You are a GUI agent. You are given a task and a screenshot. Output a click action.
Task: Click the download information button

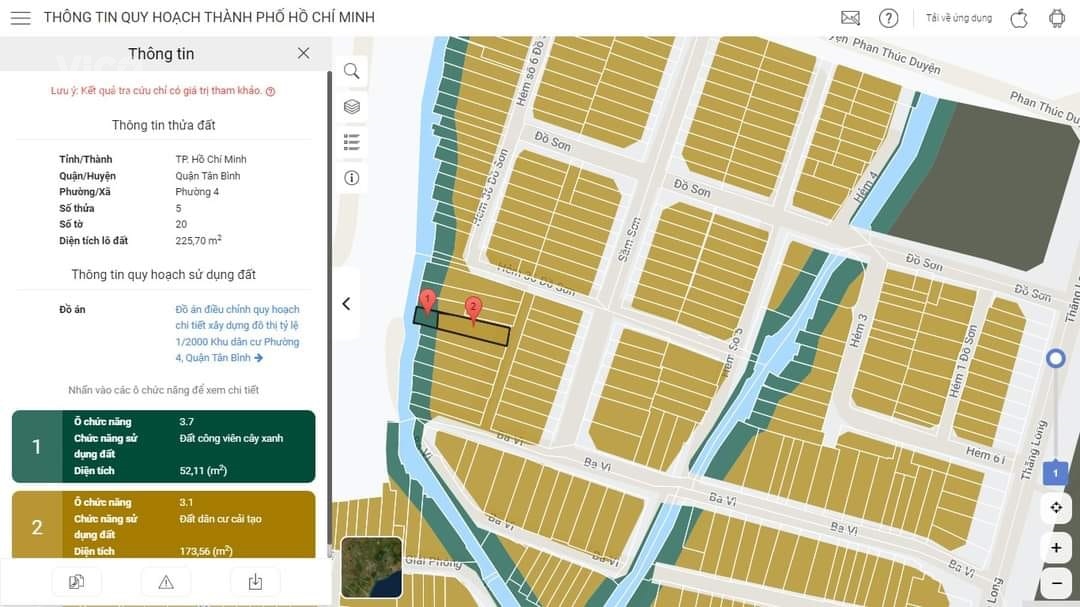click(255, 582)
